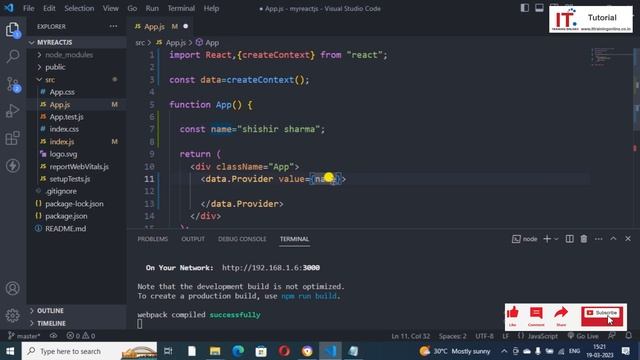Open the Terminal menu

coord(181,8)
